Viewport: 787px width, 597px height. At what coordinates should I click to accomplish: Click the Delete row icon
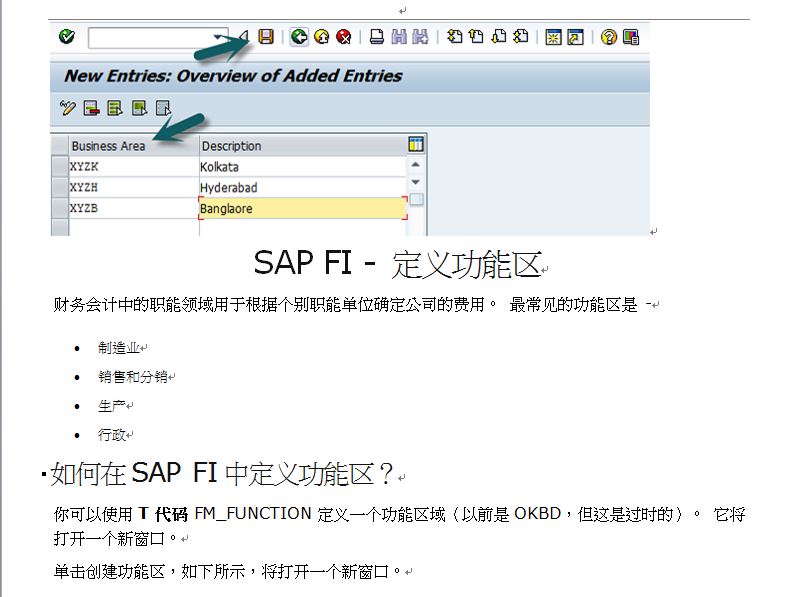tap(91, 108)
